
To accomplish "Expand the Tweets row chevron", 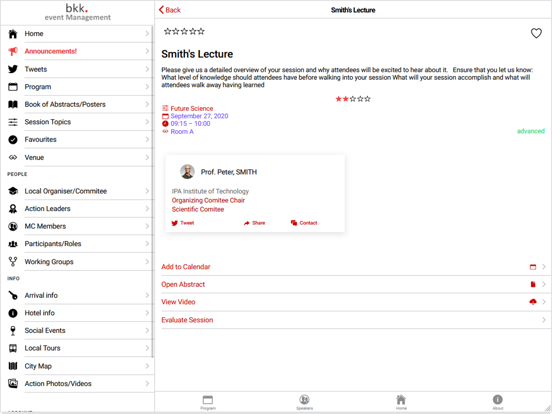I will point(147,69).
